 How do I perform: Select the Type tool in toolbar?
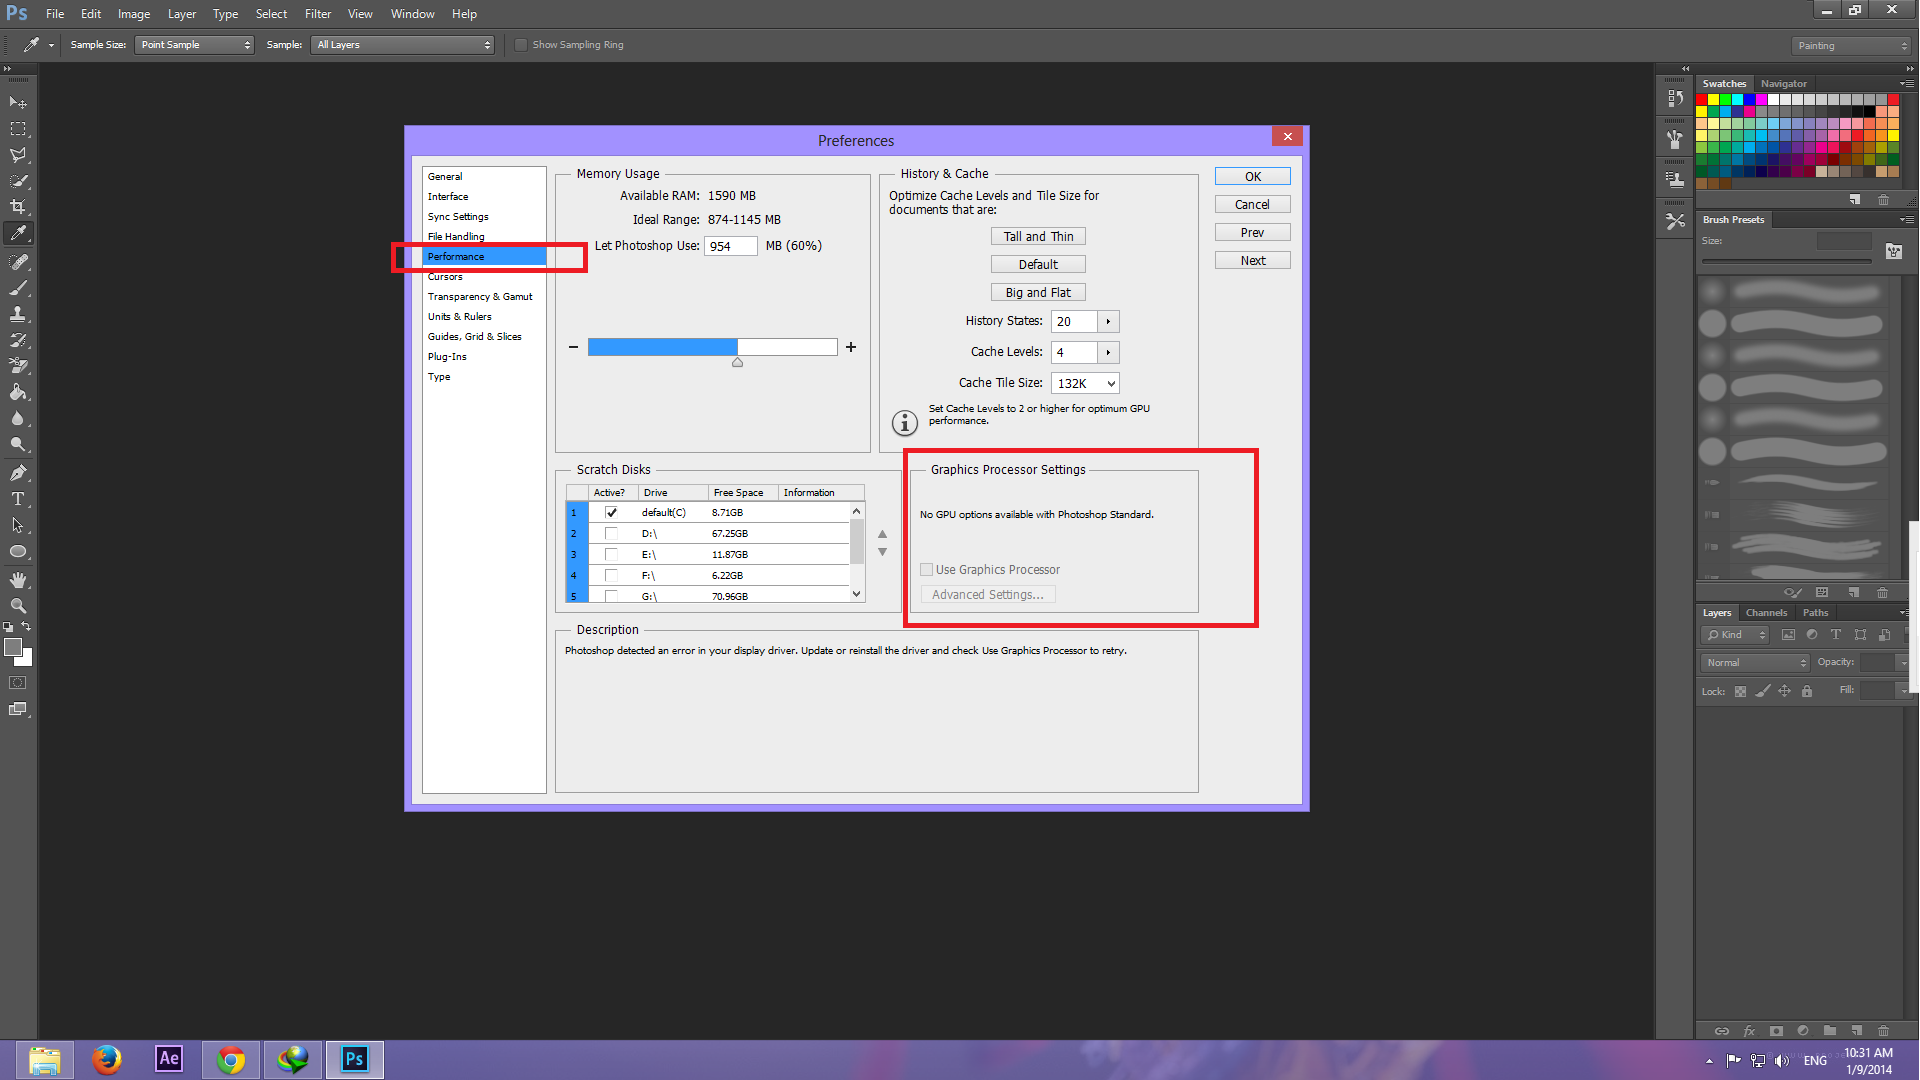17,500
